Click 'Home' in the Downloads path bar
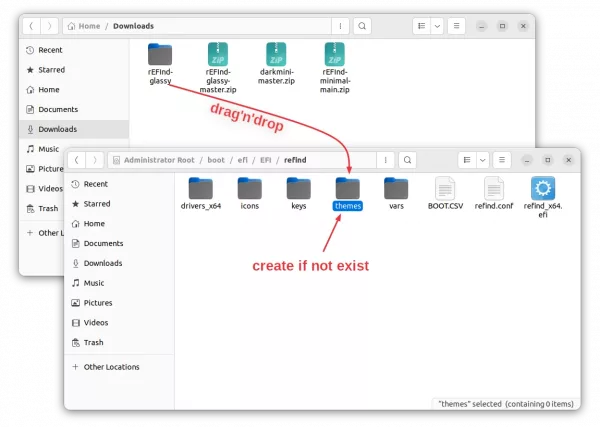Viewport: 600px width, 427px height. [89, 26]
